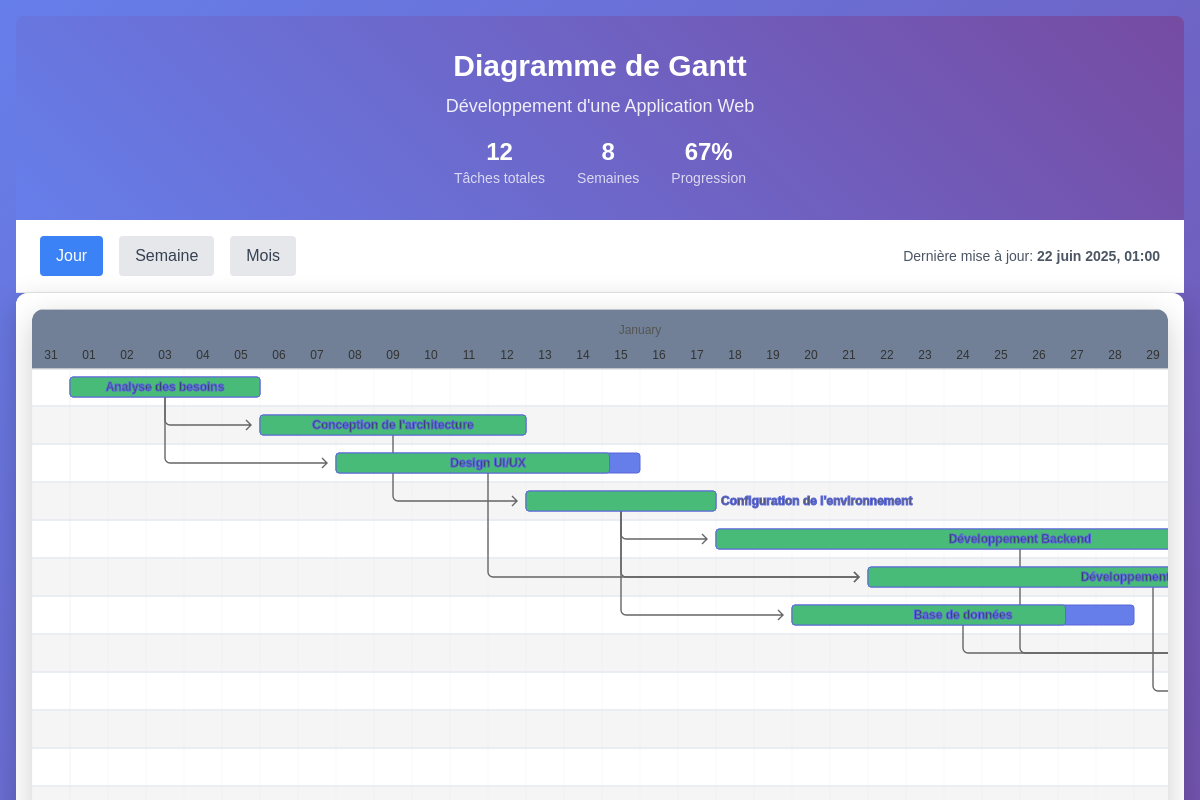Switch to the Mois view
This screenshot has height=800, width=1200.
click(262, 256)
